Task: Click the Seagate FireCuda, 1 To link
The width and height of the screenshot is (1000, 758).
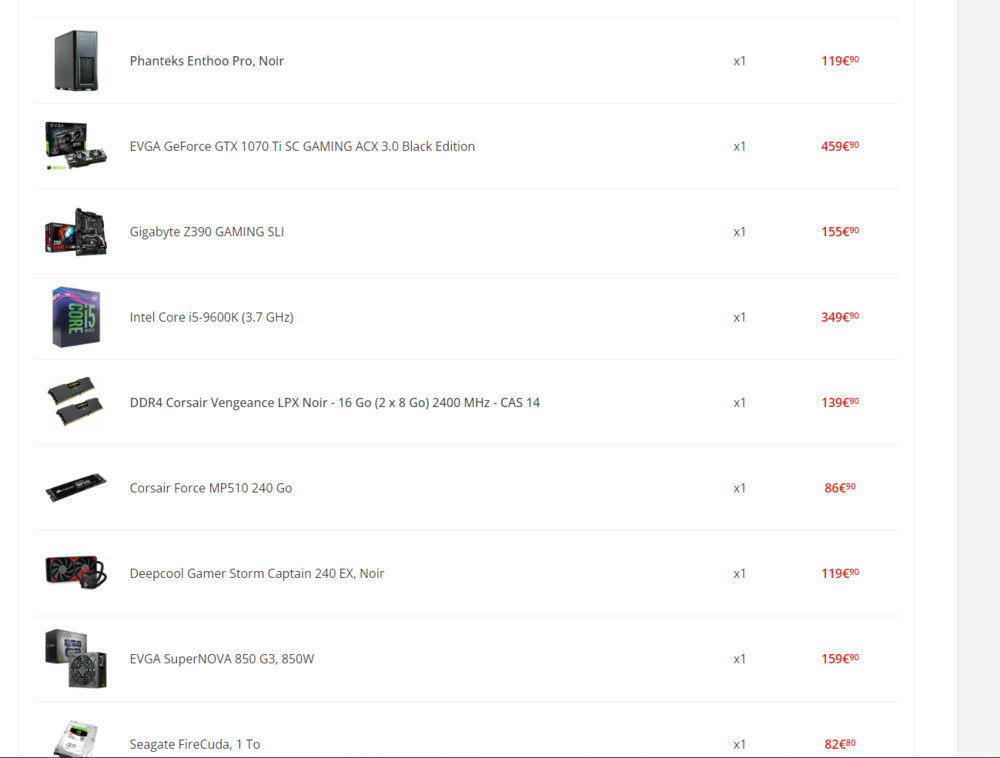Action: tap(195, 744)
